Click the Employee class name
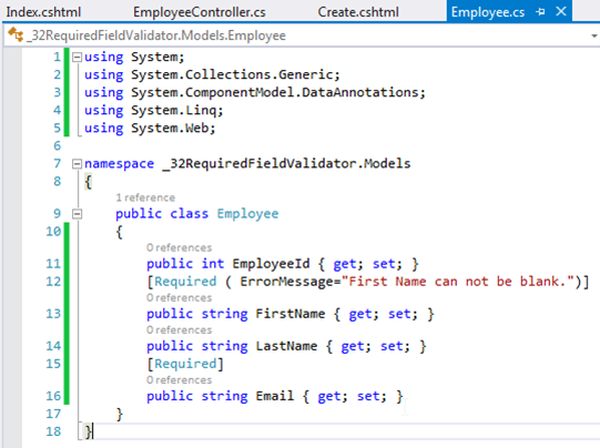The width and height of the screenshot is (600, 448). 248,213
